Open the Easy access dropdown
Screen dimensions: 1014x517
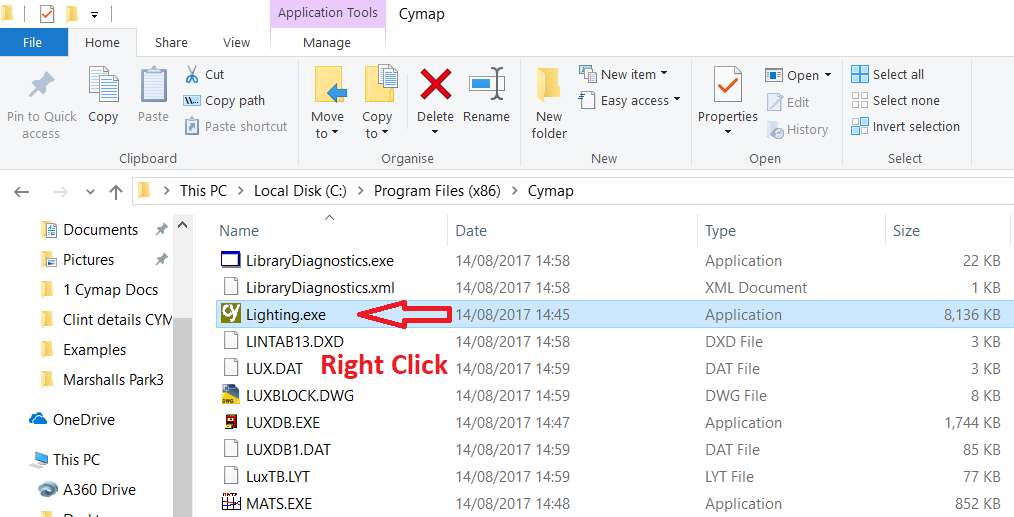coord(631,100)
